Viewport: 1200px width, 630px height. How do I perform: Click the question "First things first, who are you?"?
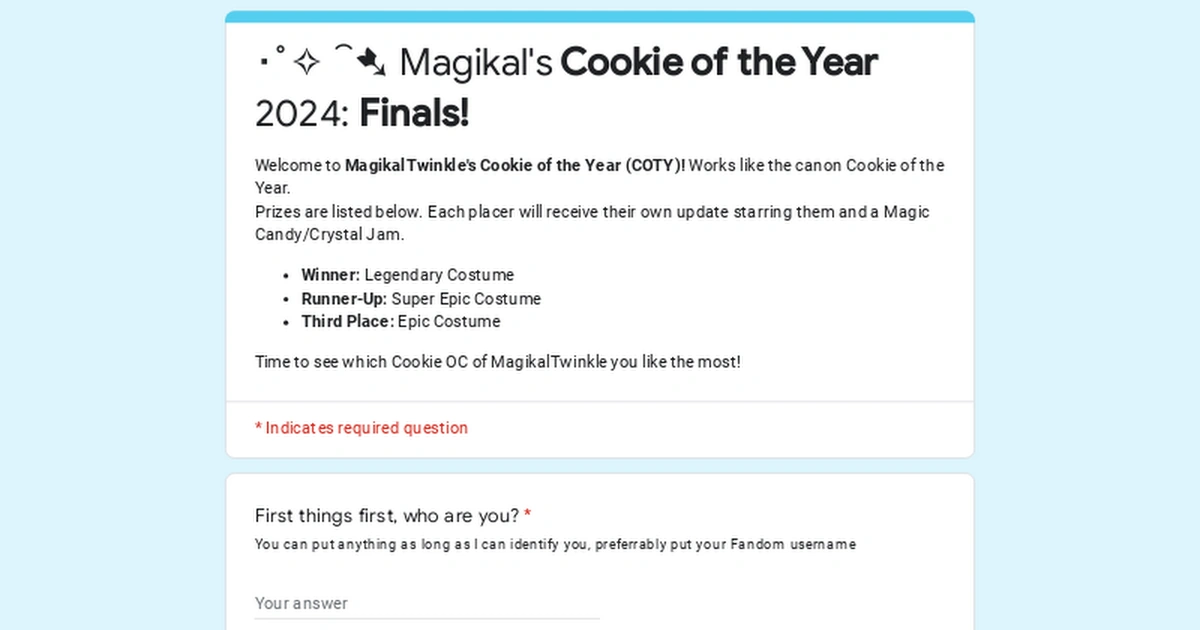coord(385,514)
